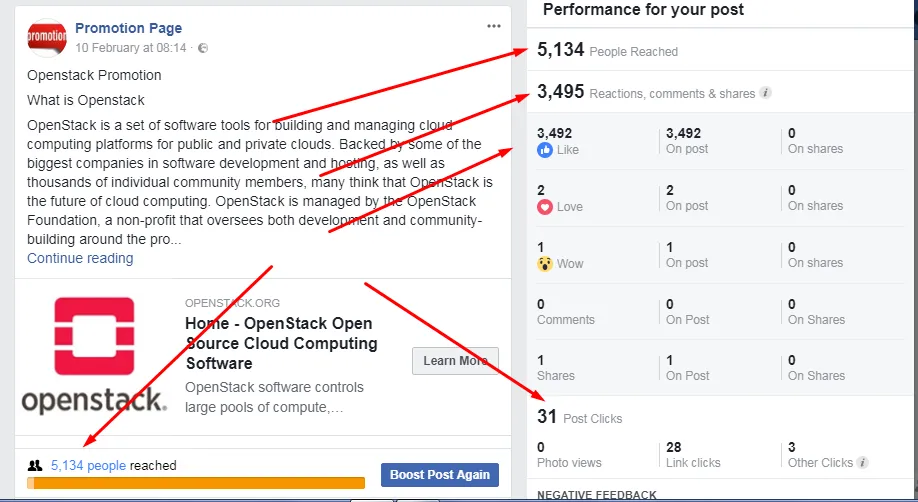
Task: Click the blue Like thumbs-up icon
Action: tap(544, 150)
